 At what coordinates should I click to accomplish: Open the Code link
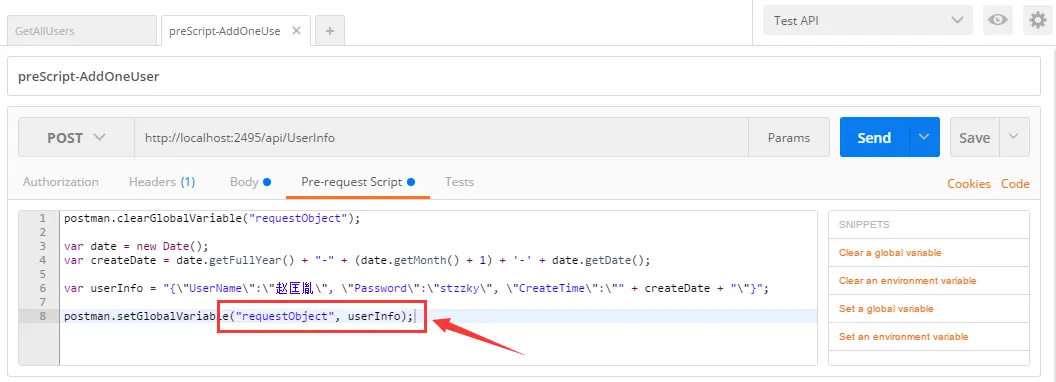click(x=1015, y=184)
